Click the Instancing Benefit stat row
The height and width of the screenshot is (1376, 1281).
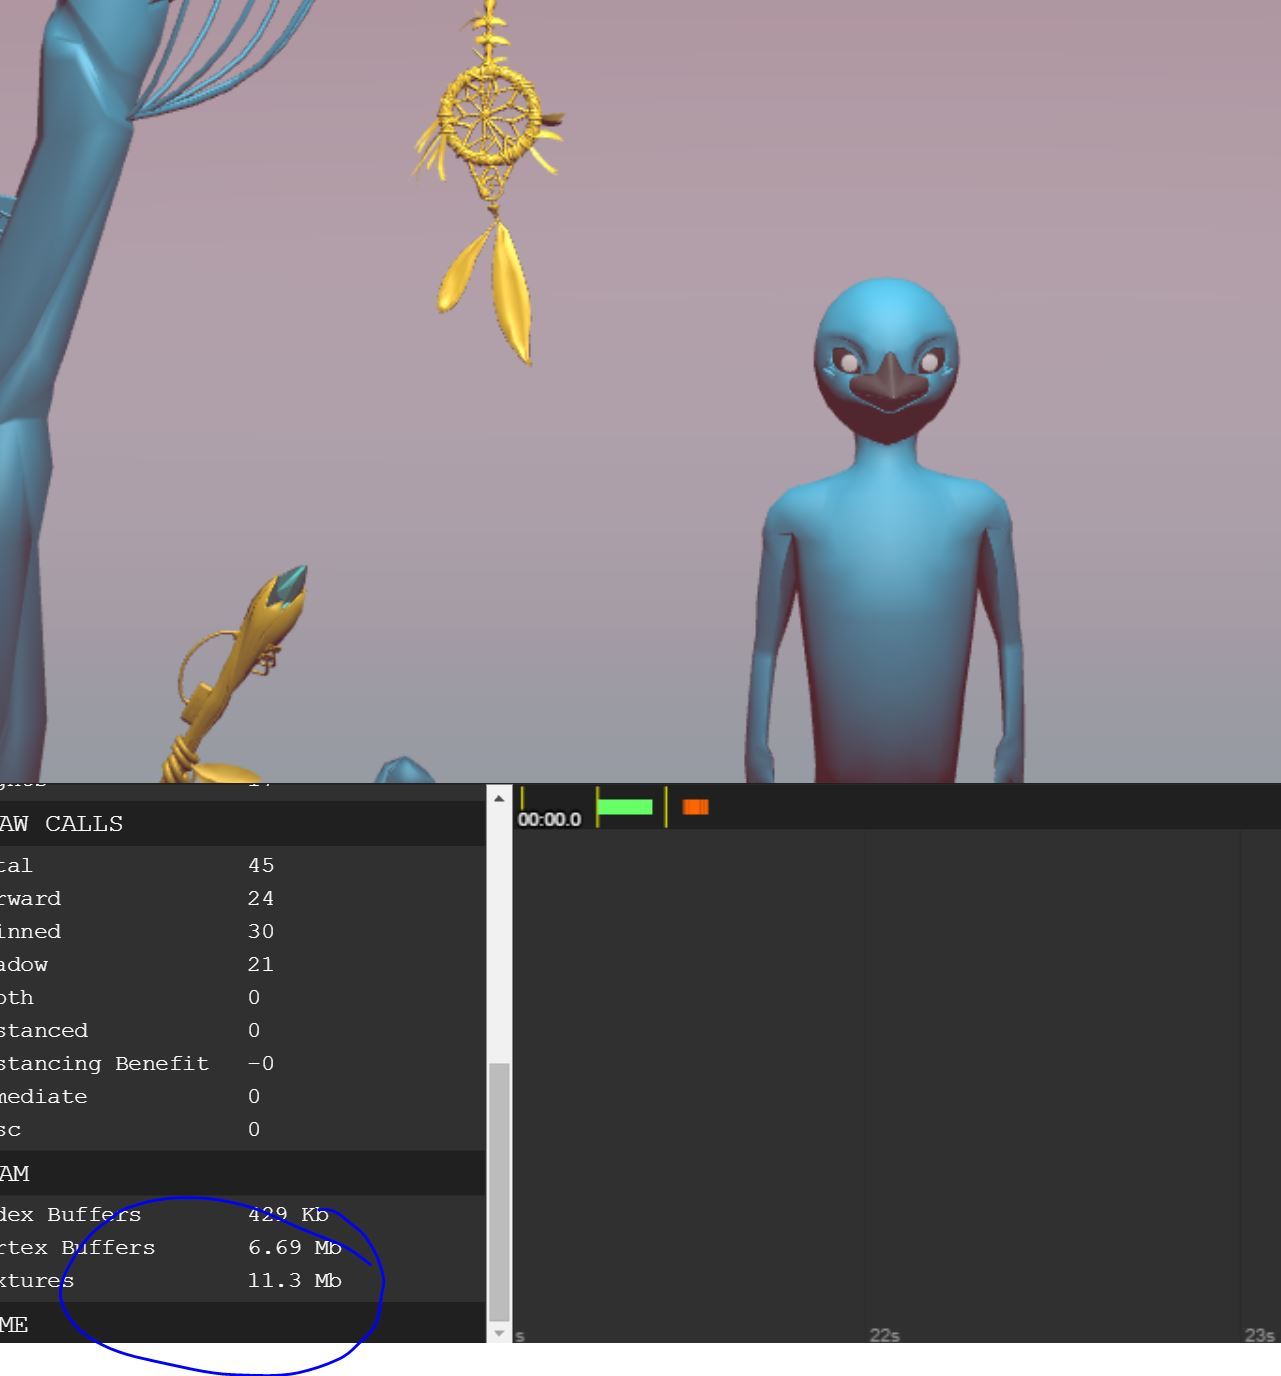click(135, 1064)
